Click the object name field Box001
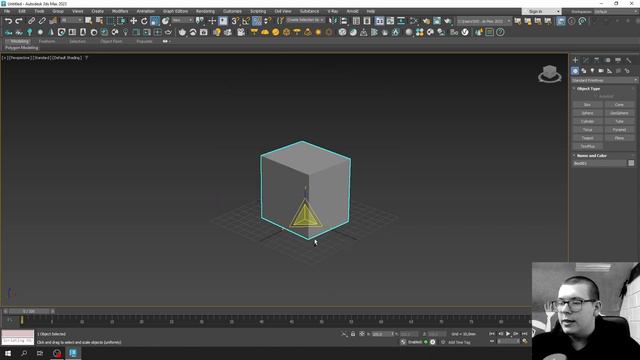This screenshot has height=360, width=640. tap(599, 163)
